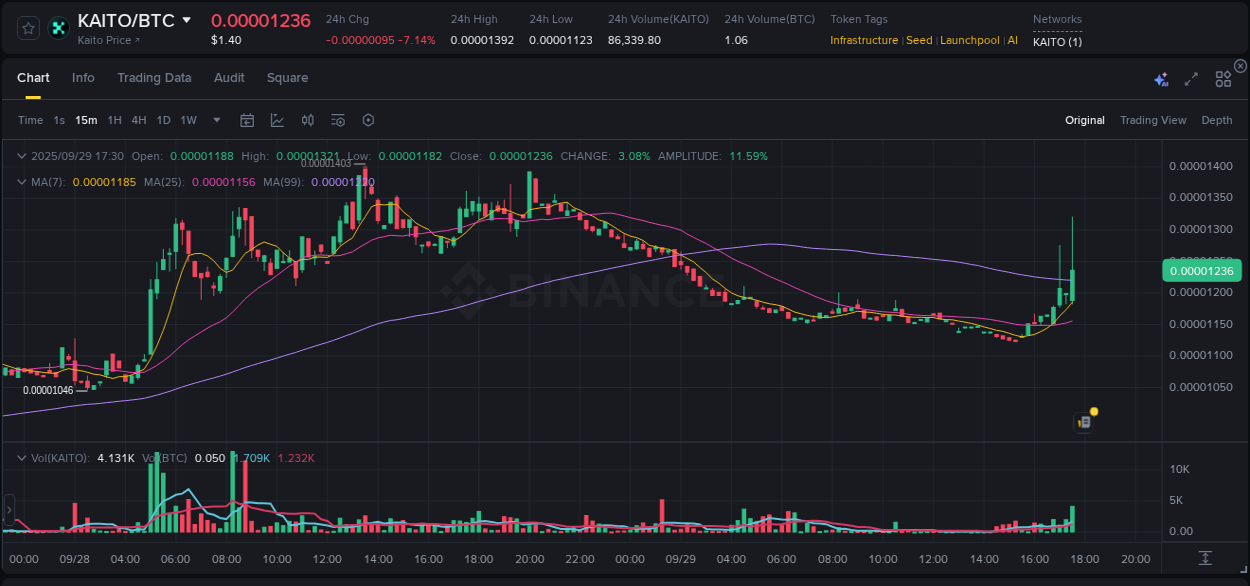Open the Audit tab

pos(229,78)
